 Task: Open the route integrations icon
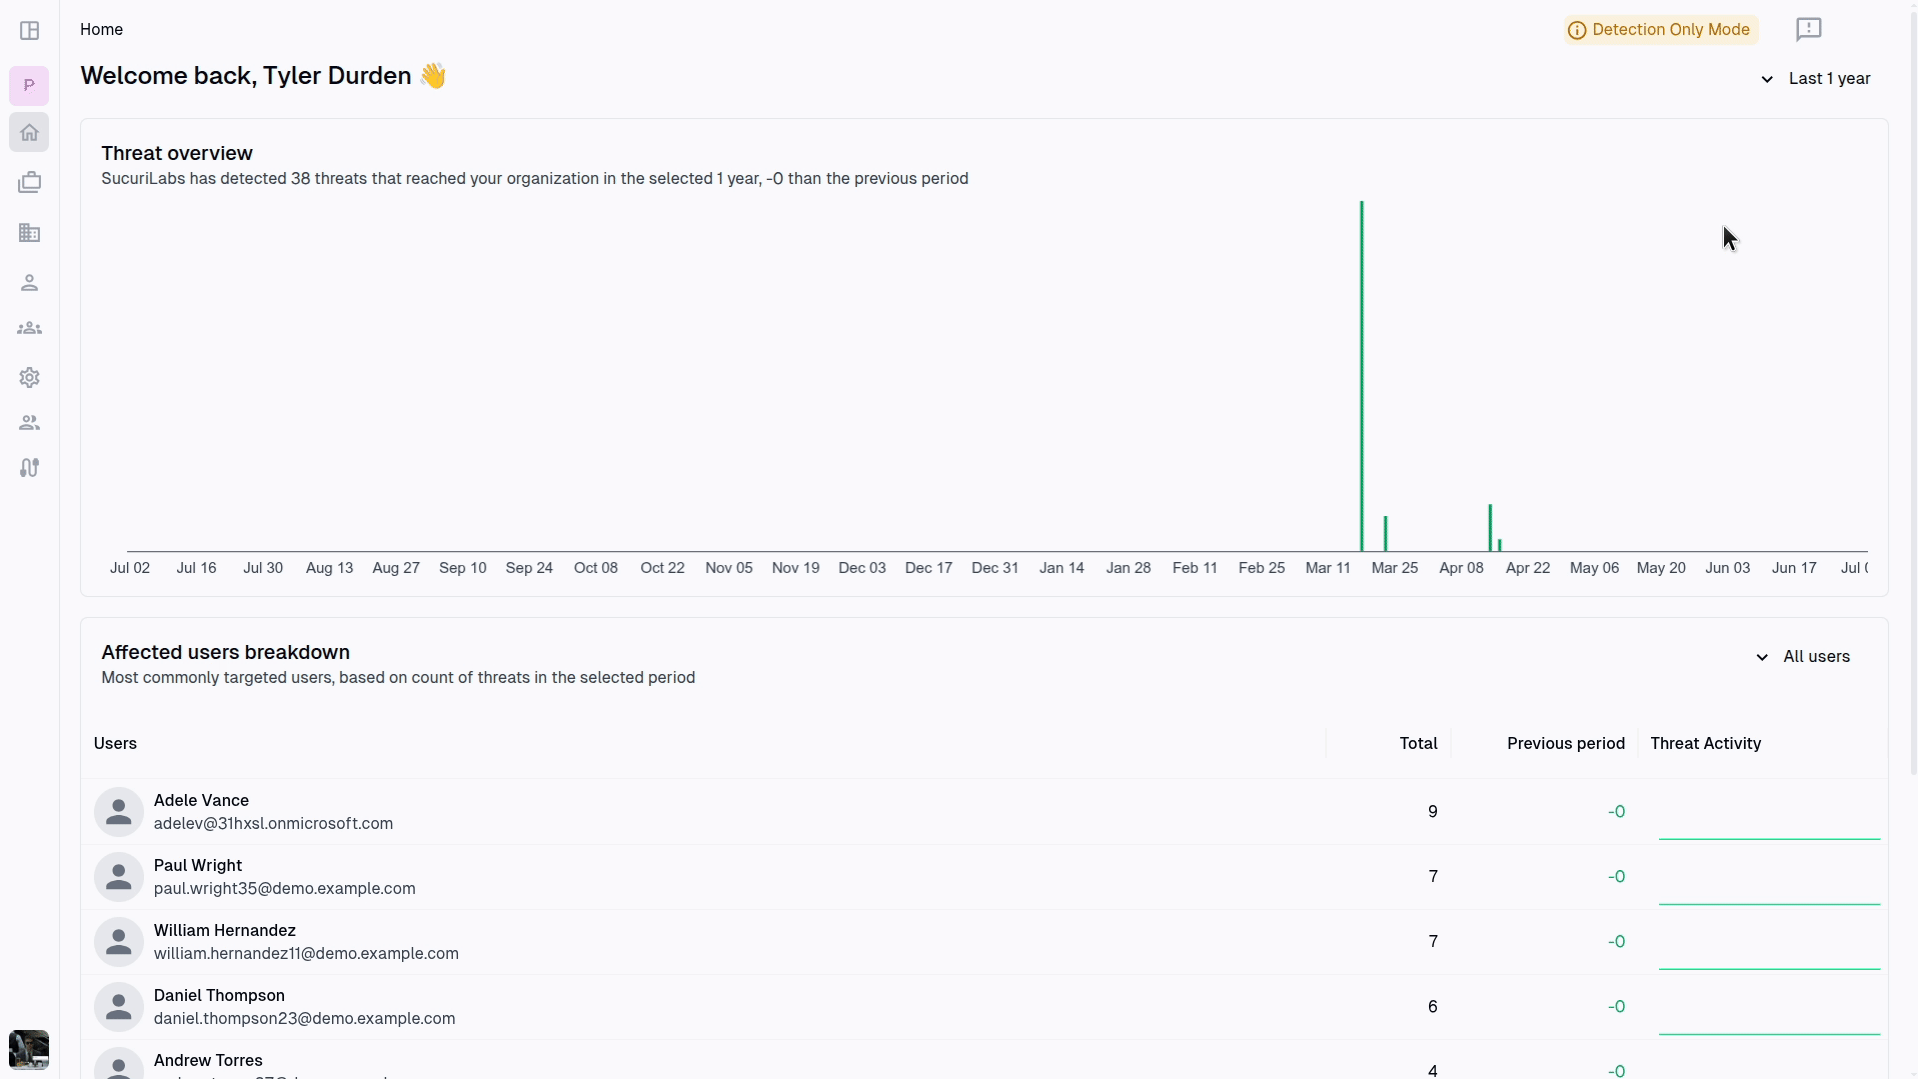29,468
